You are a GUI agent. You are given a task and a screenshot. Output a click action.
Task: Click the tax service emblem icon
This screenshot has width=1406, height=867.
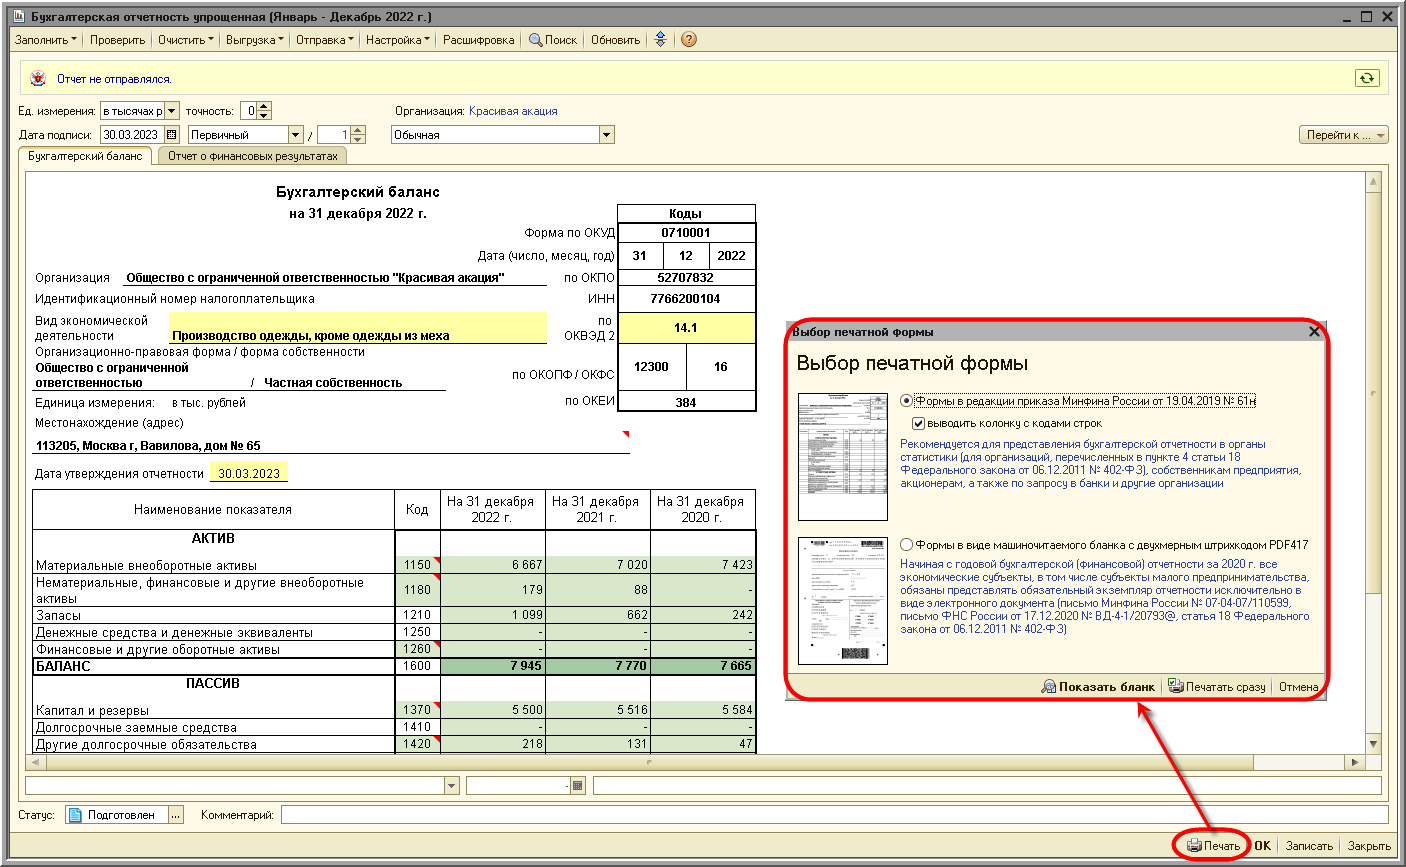(38, 78)
